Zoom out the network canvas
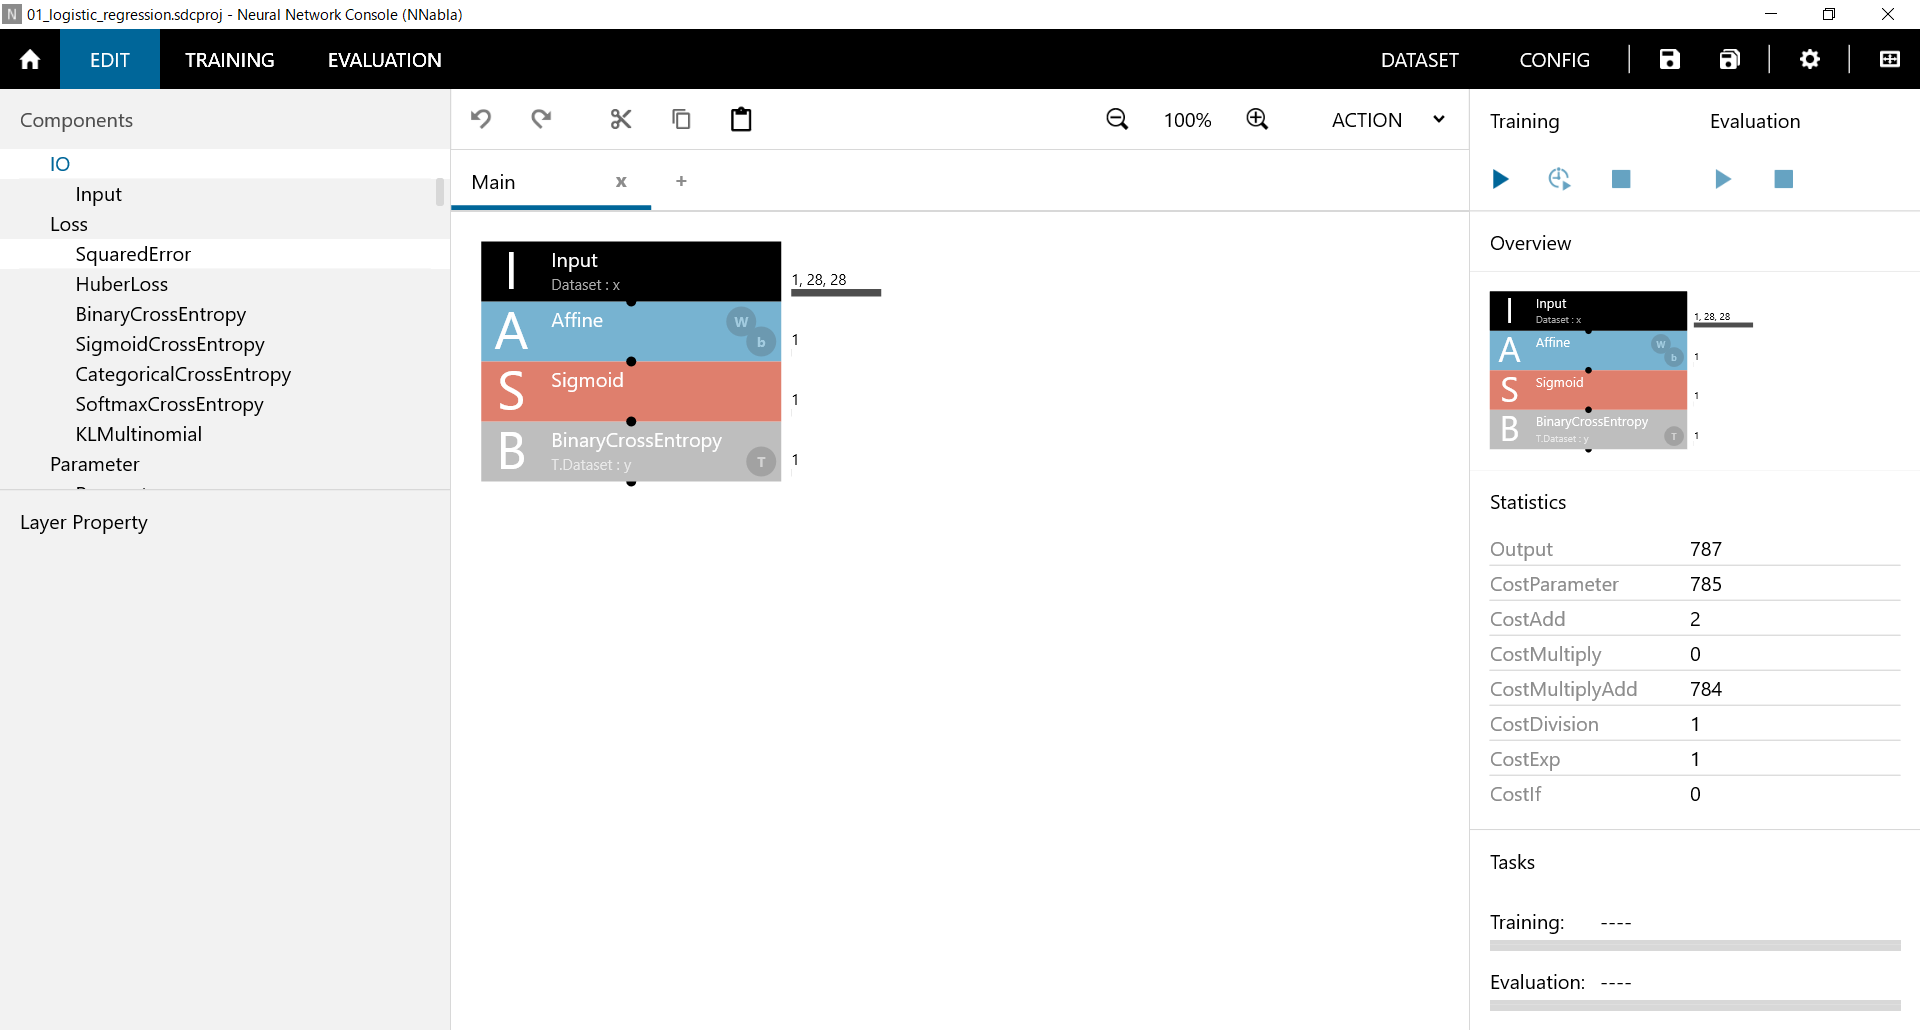1920x1030 pixels. tap(1117, 120)
